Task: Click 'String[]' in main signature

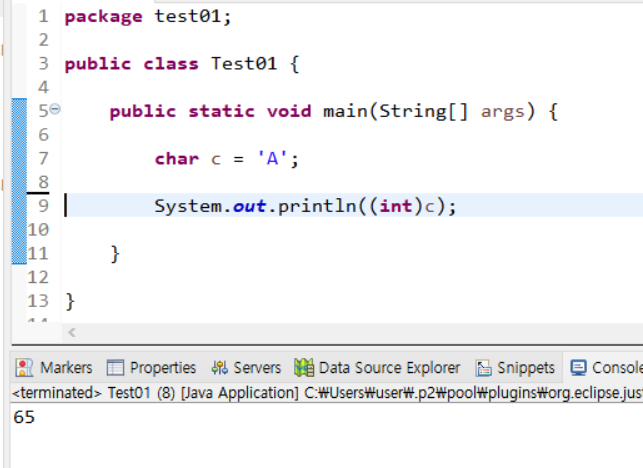Action: pyautogui.click(x=424, y=112)
